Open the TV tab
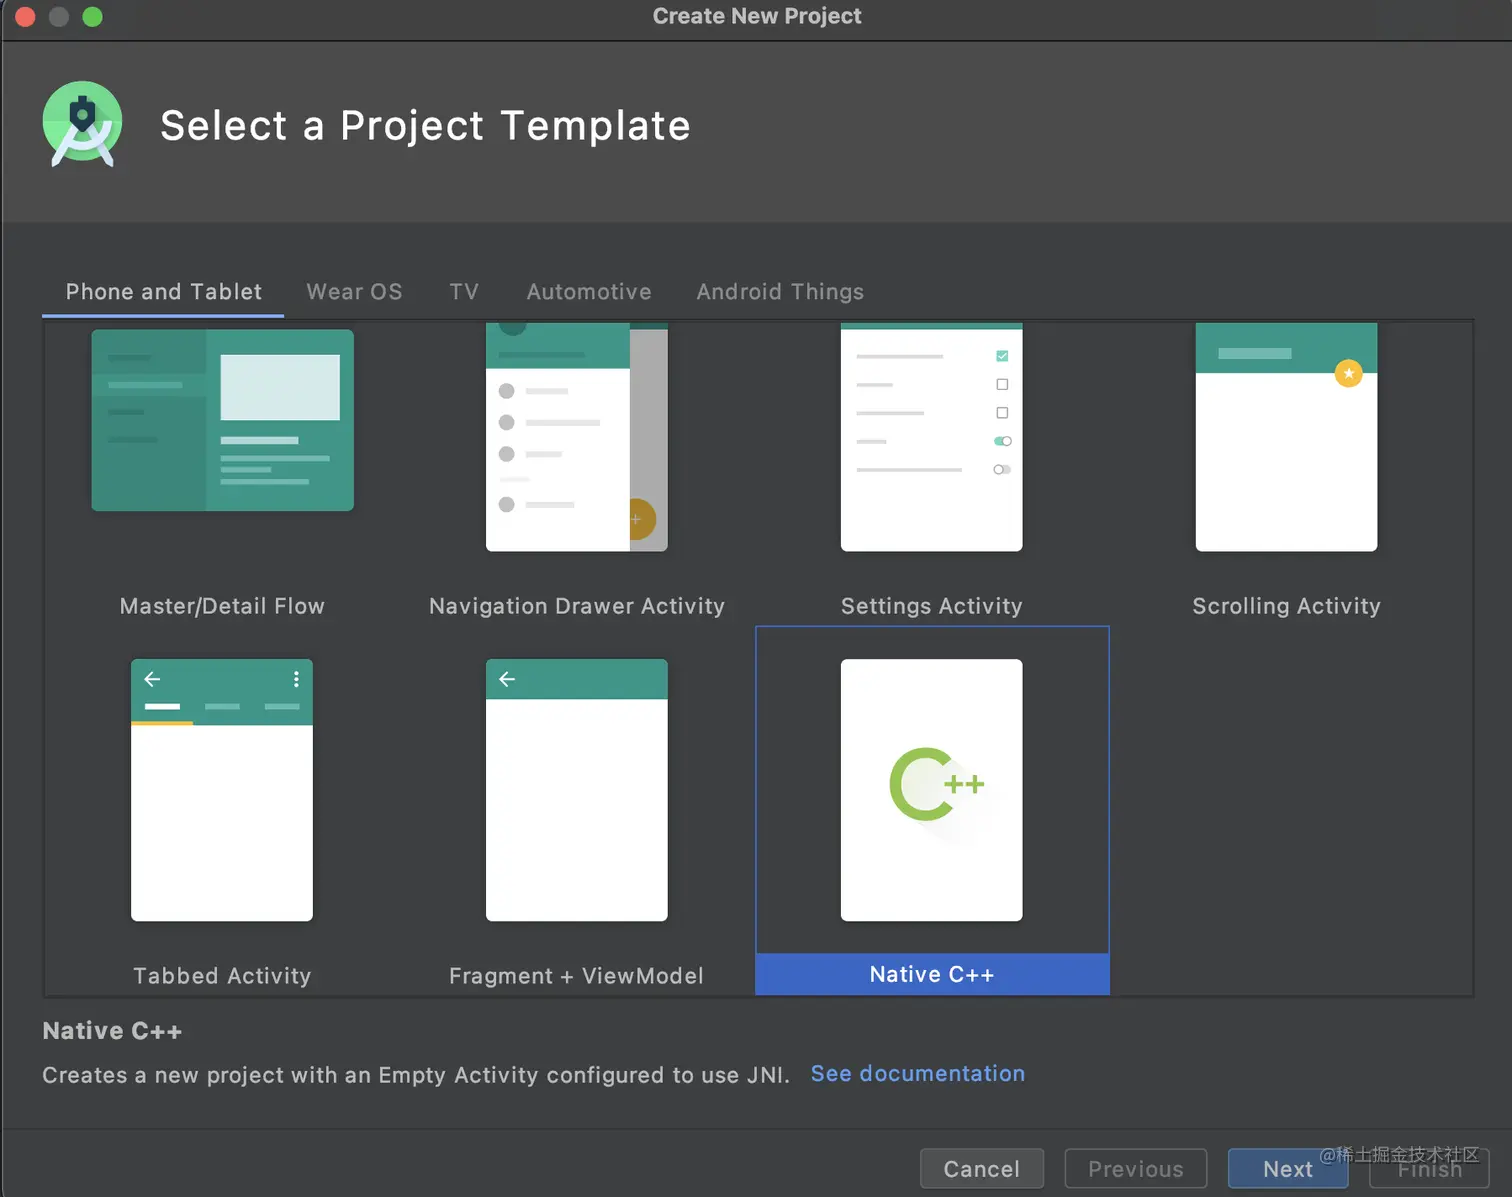 pyautogui.click(x=464, y=292)
